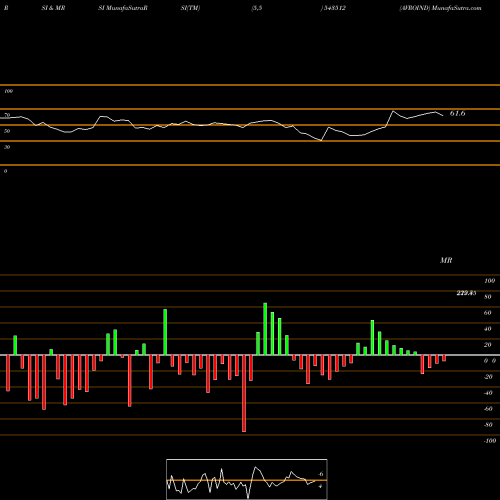Select the 272.43 MR value label

(x=466, y=293)
